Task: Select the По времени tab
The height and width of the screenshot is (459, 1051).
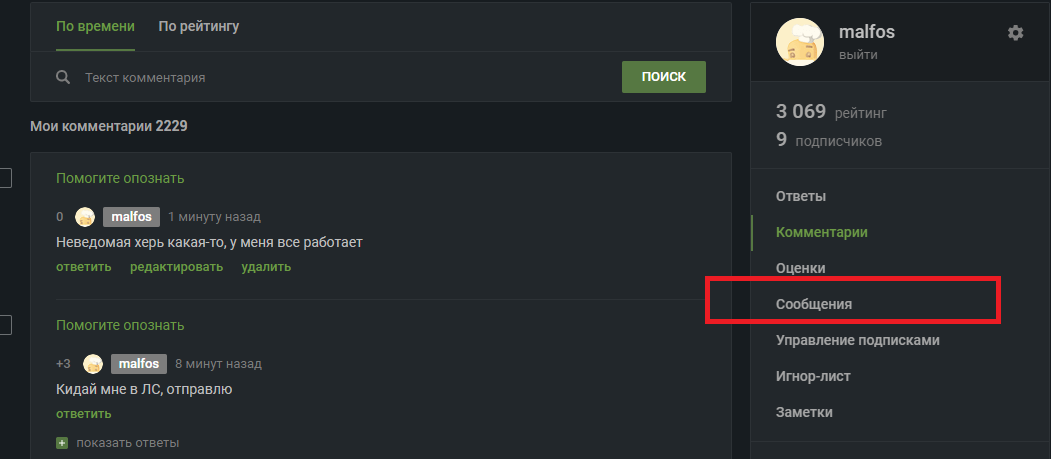Action: tap(95, 26)
